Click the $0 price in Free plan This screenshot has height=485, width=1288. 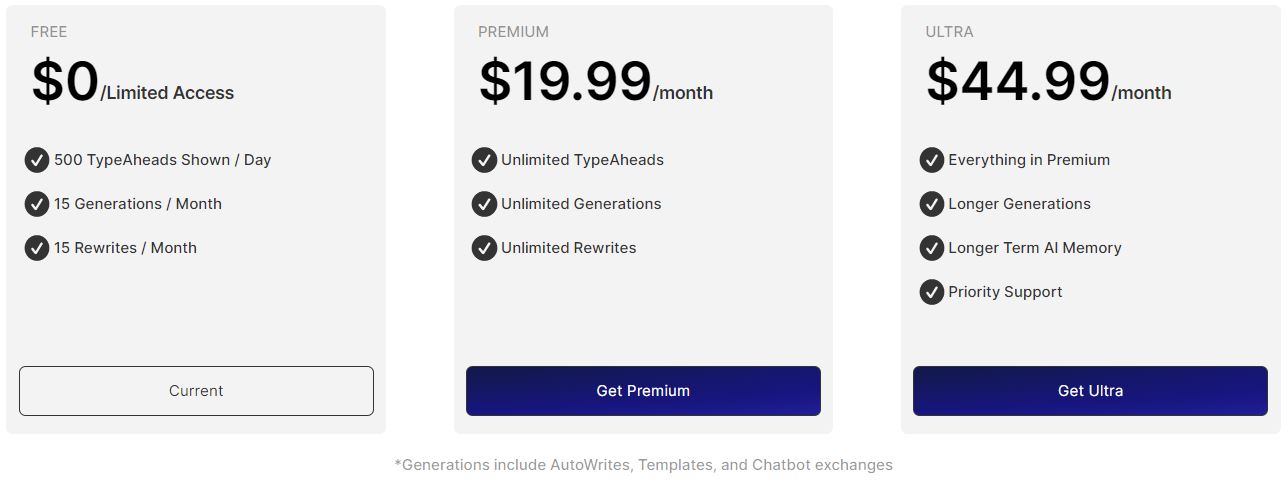point(65,81)
